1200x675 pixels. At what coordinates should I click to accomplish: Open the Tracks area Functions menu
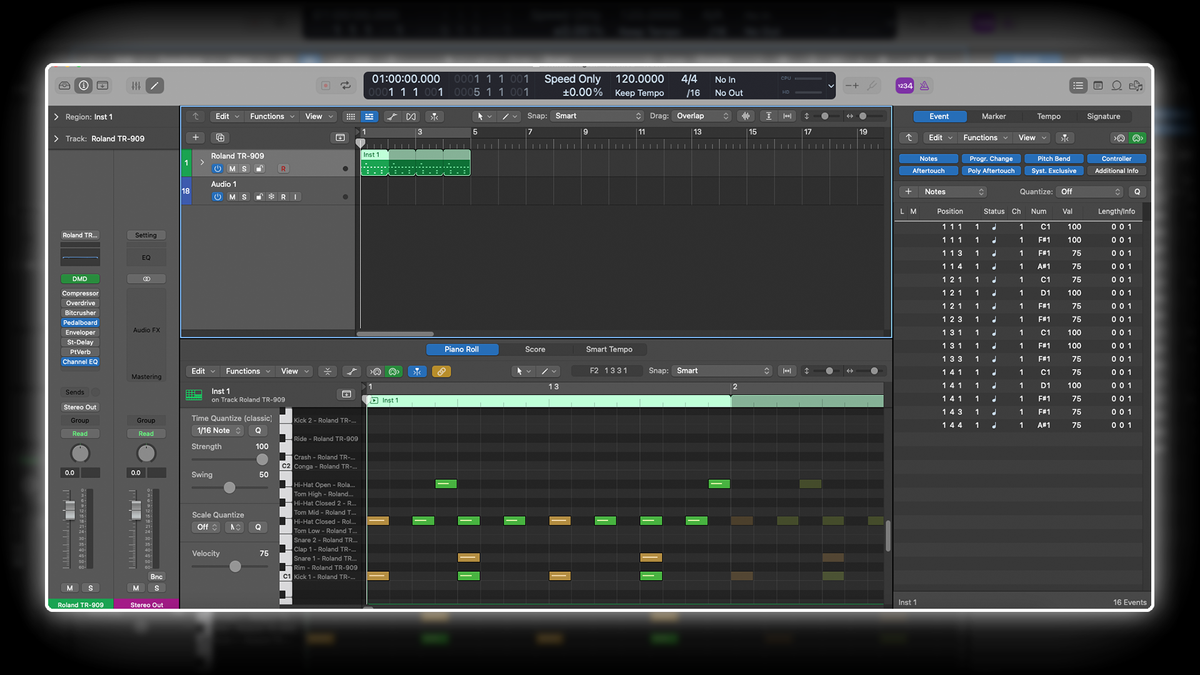[x=272, y=117]
